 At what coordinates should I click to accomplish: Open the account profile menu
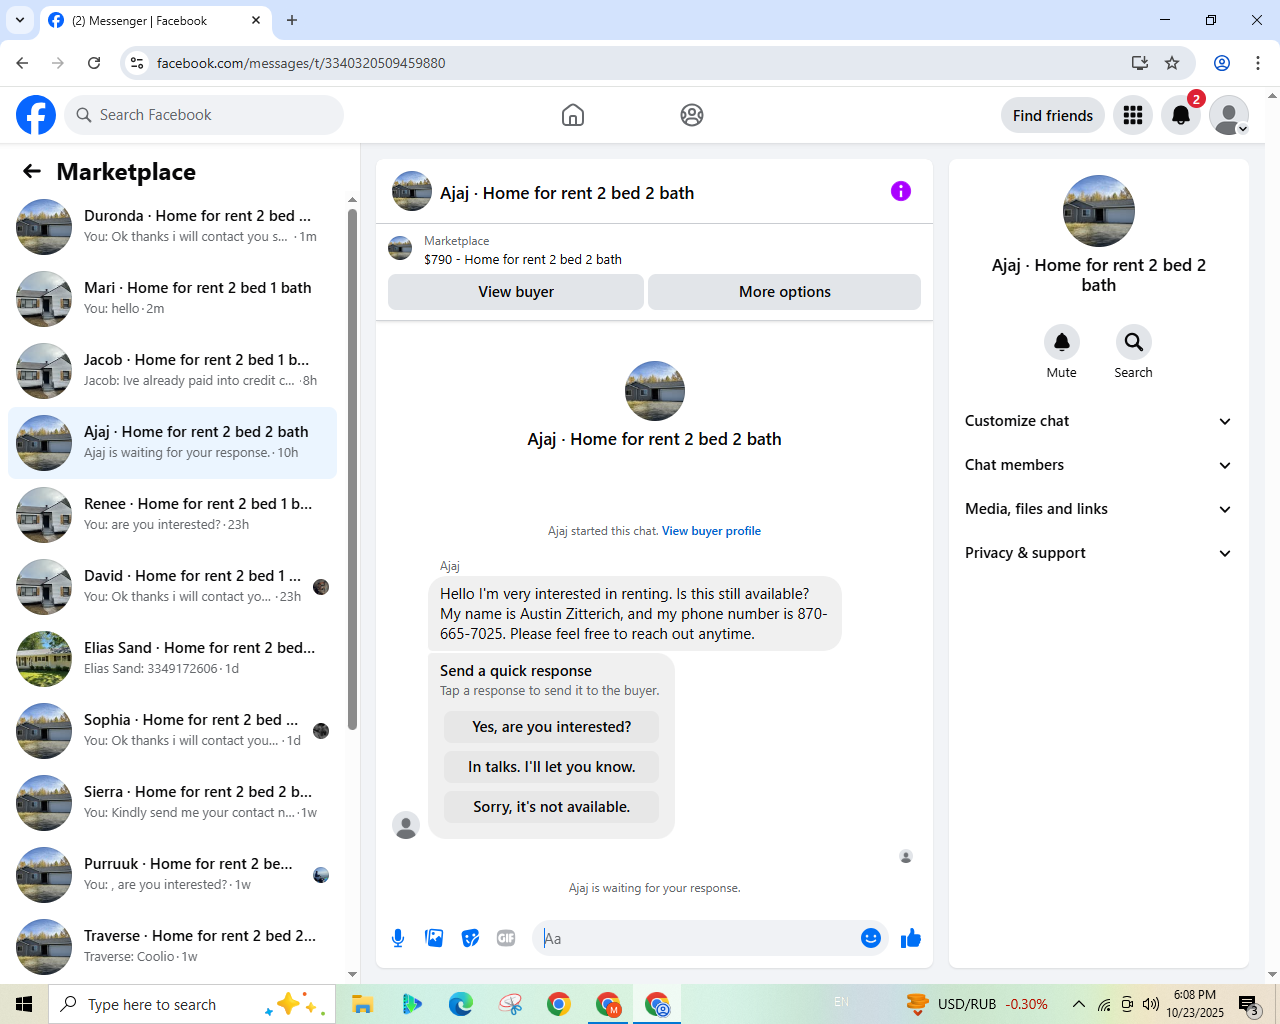(1229, 115)
